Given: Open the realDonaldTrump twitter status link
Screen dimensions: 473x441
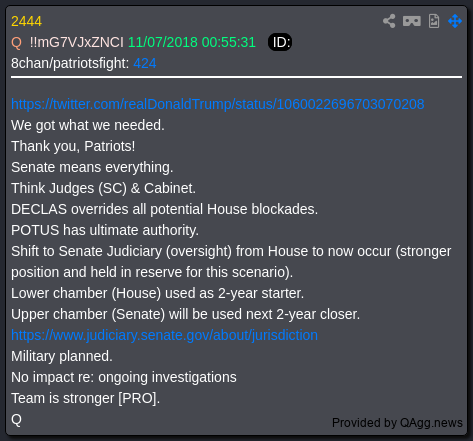Looking at the screenshot, I should (218, 104).
